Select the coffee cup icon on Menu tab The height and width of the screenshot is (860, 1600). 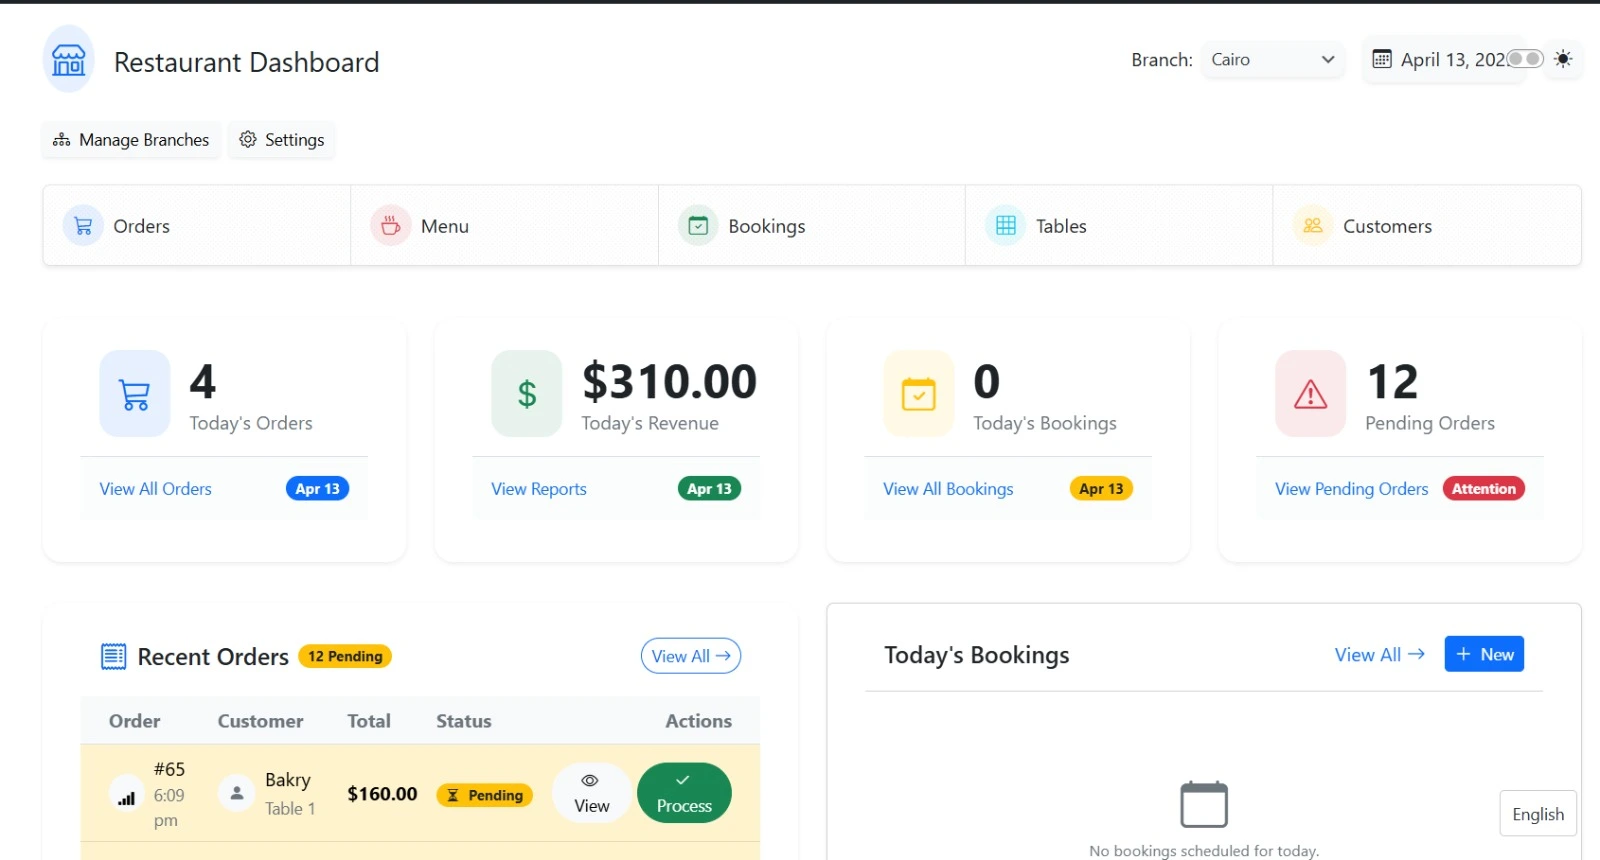[x=390, y=225]
